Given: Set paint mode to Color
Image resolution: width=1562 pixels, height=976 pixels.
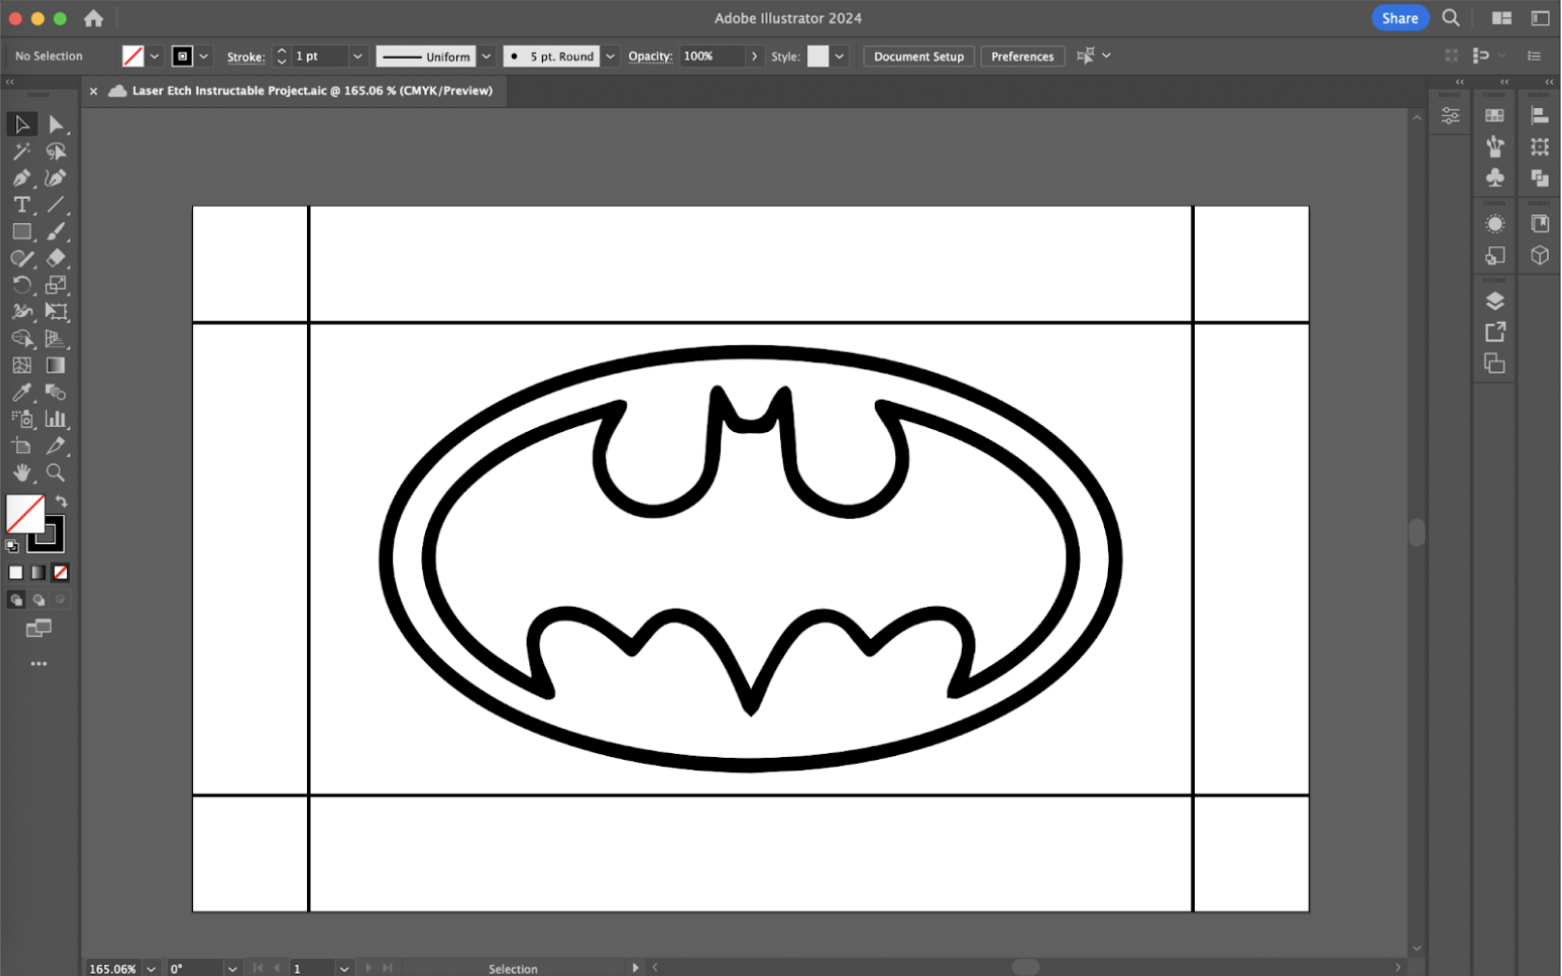Looking at the screenshot, I should [x=16, y=573].
